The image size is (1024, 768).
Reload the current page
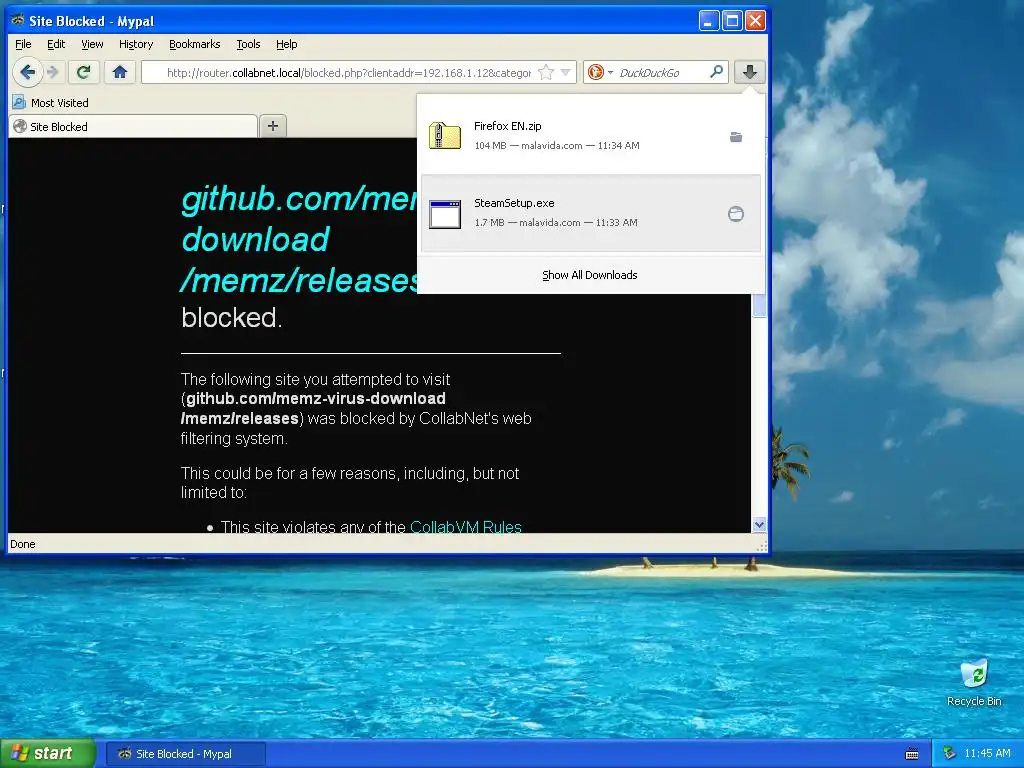[84, 72]
